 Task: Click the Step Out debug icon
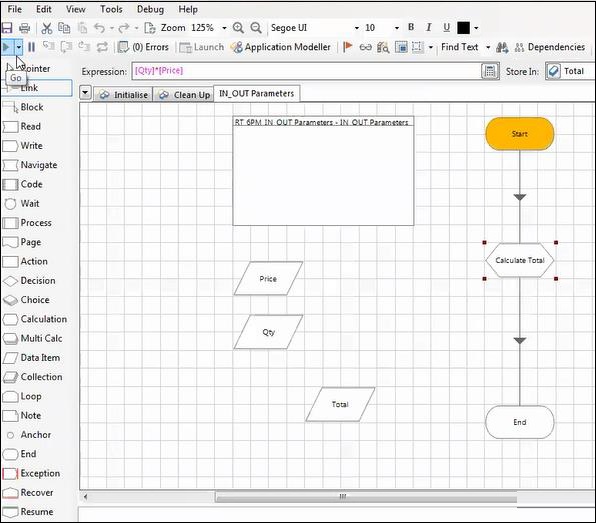click(84, 47)
